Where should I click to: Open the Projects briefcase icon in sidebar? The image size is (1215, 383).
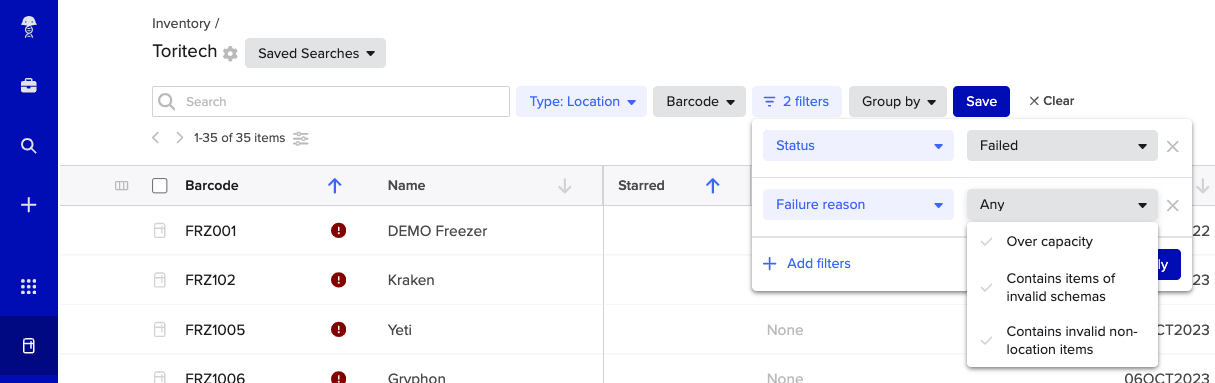[x=29, y=86]
